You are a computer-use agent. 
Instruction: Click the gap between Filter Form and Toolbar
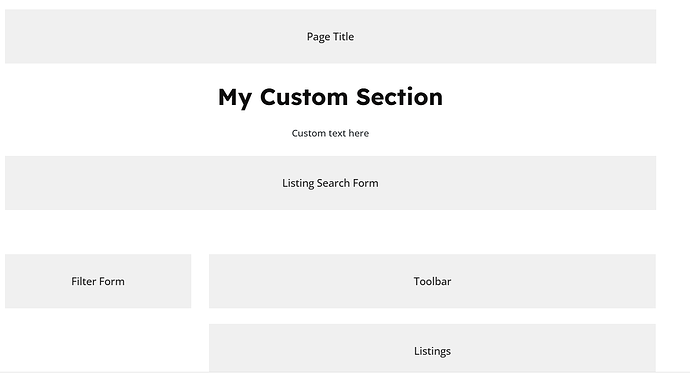click(x=200, y=281)
